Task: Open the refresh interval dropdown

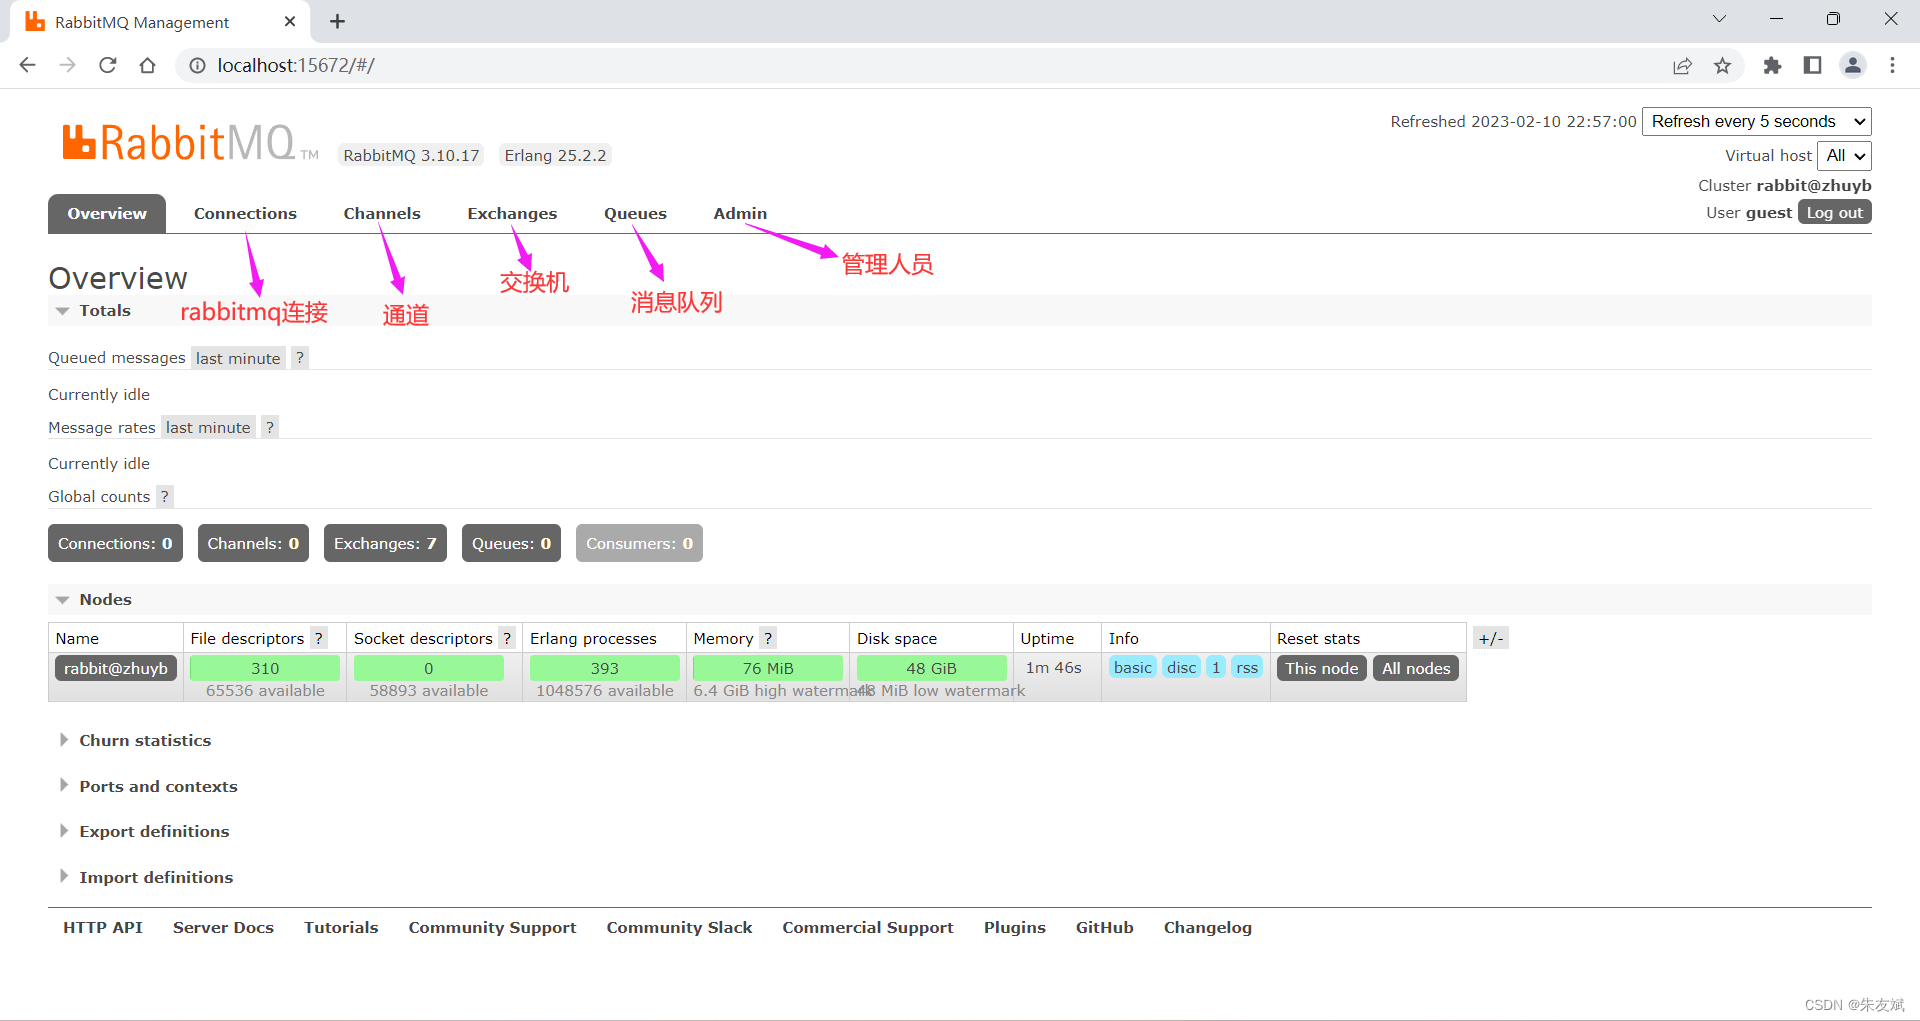Action: (1757, 121)
